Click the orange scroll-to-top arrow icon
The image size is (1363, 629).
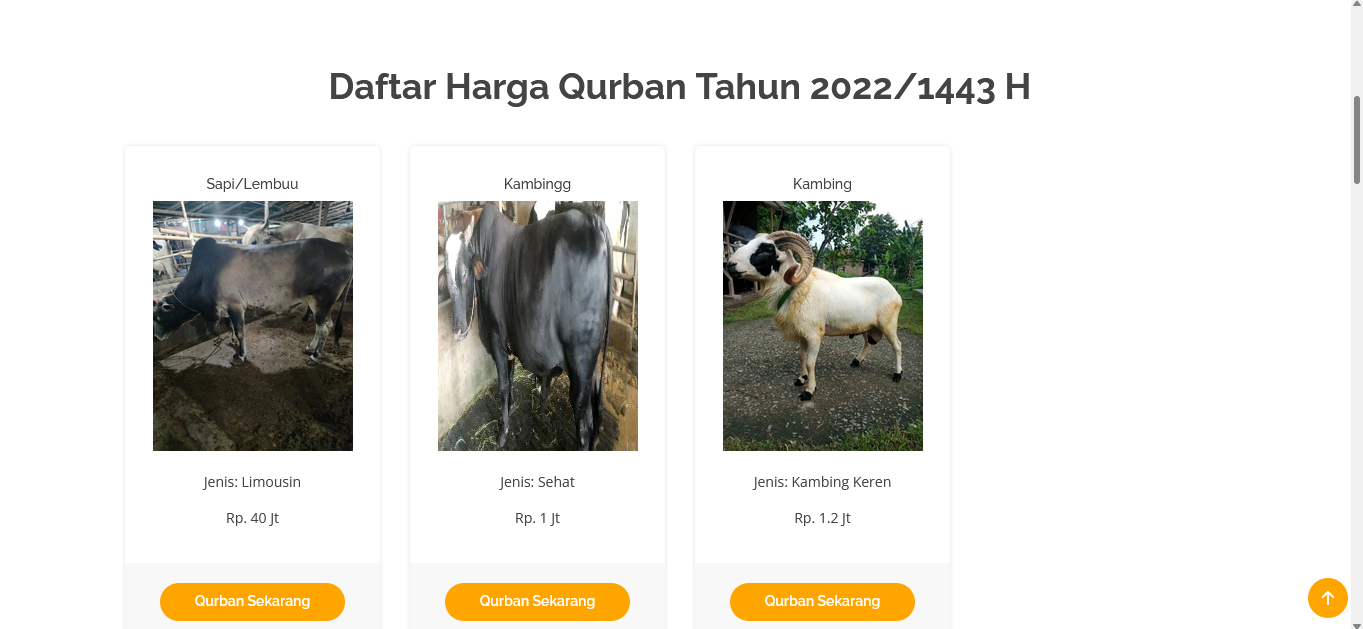[x=1327, y=598]
